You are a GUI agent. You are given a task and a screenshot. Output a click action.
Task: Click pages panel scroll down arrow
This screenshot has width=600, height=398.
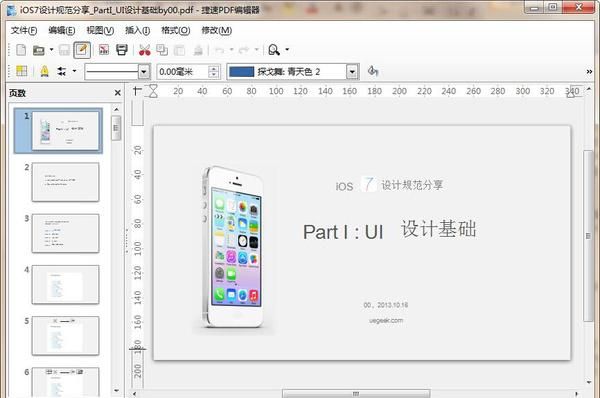click(x=116, y=391)
